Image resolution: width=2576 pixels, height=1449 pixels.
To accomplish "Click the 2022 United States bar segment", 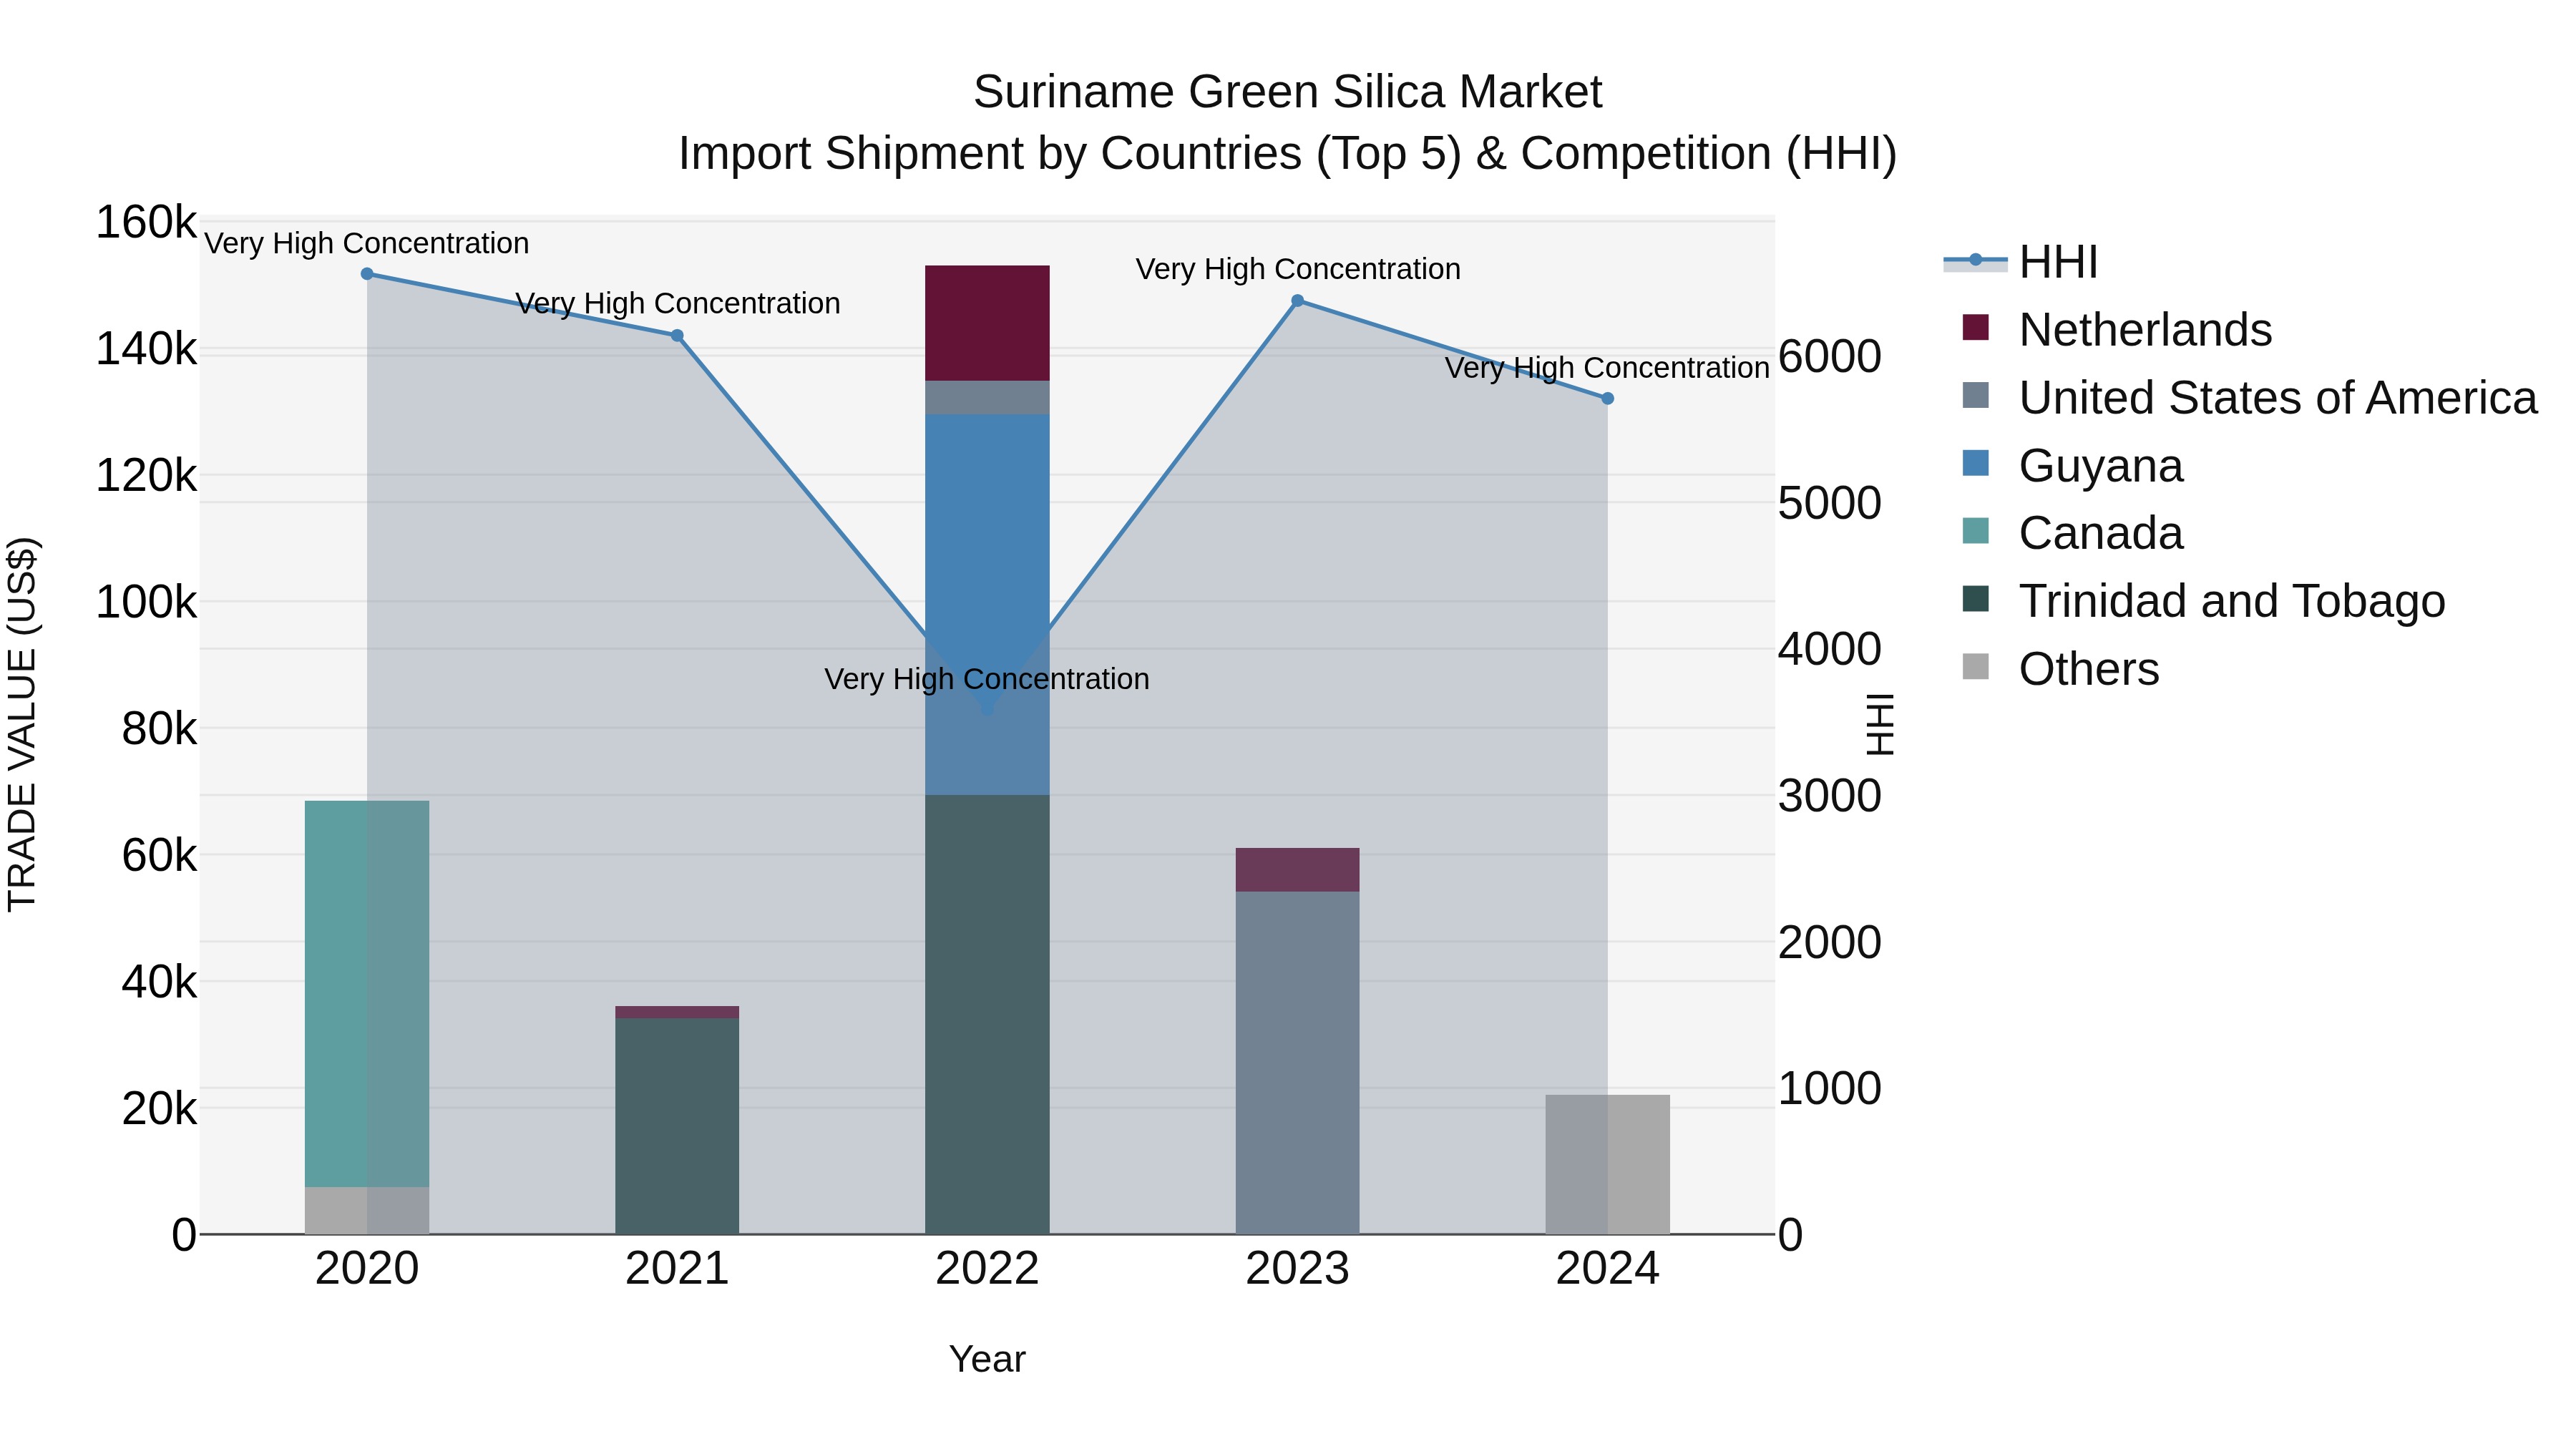I will [987, 398].
